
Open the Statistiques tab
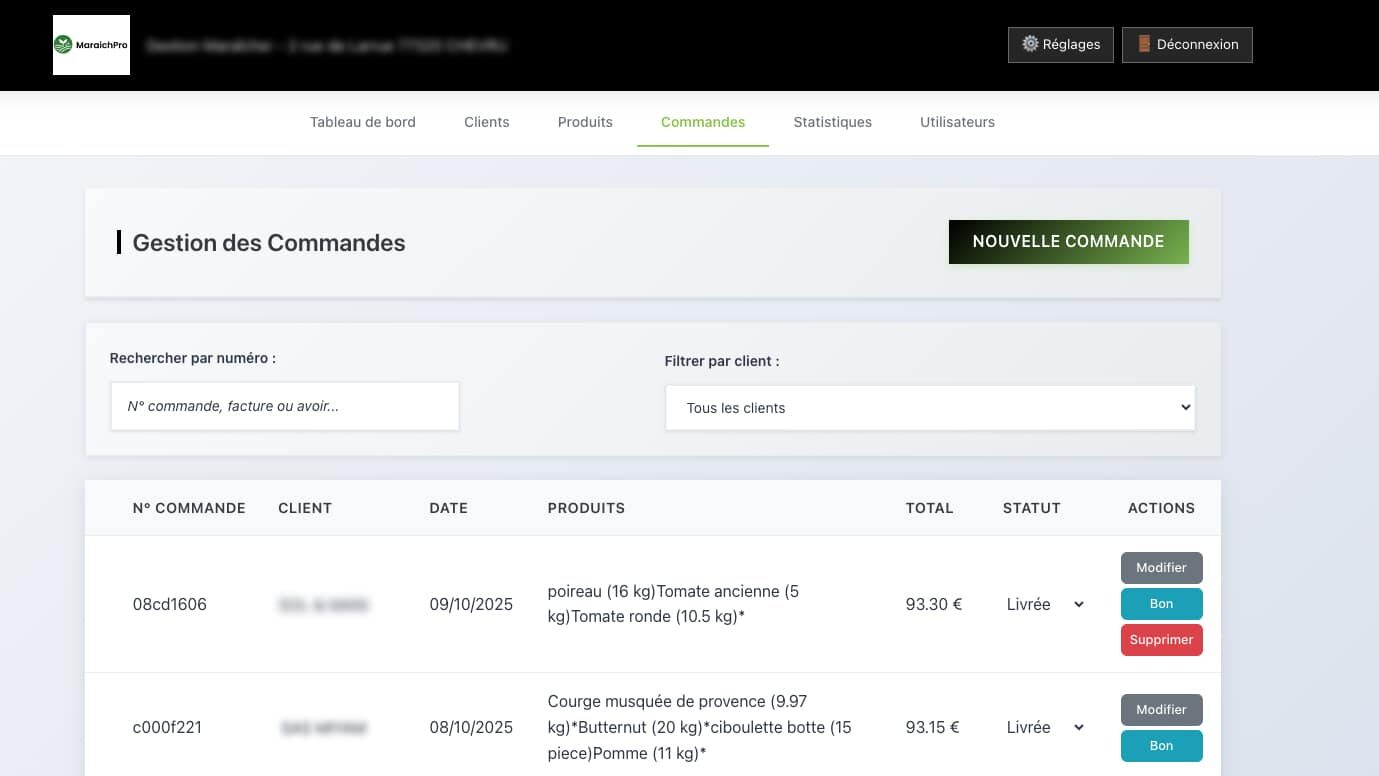pos(832,122)
